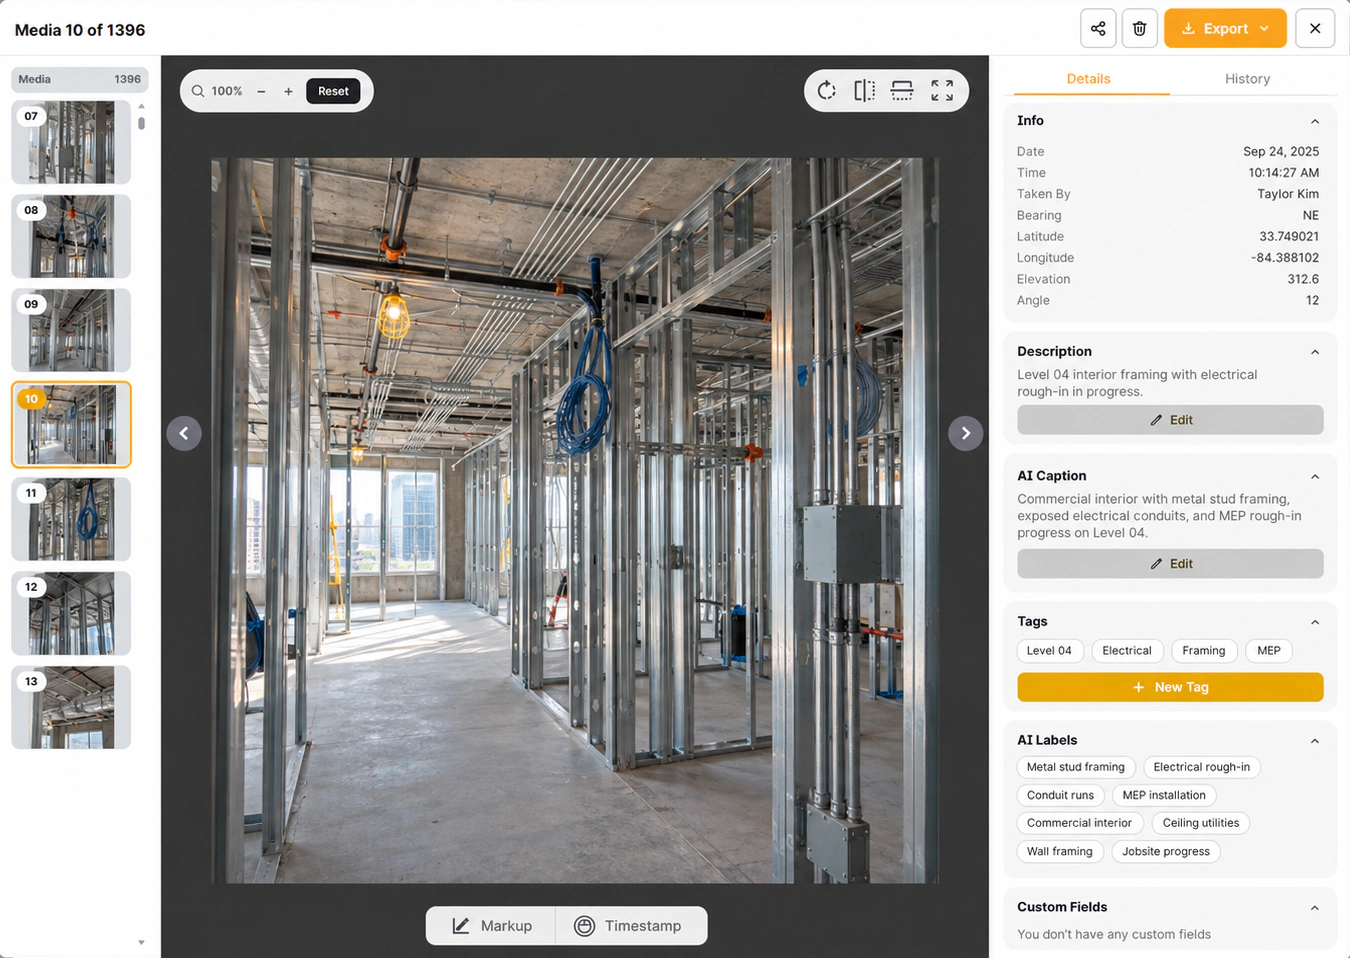Click the Level 04 tag
This screenshot has height=958, width=1350.
(1049, 651)
